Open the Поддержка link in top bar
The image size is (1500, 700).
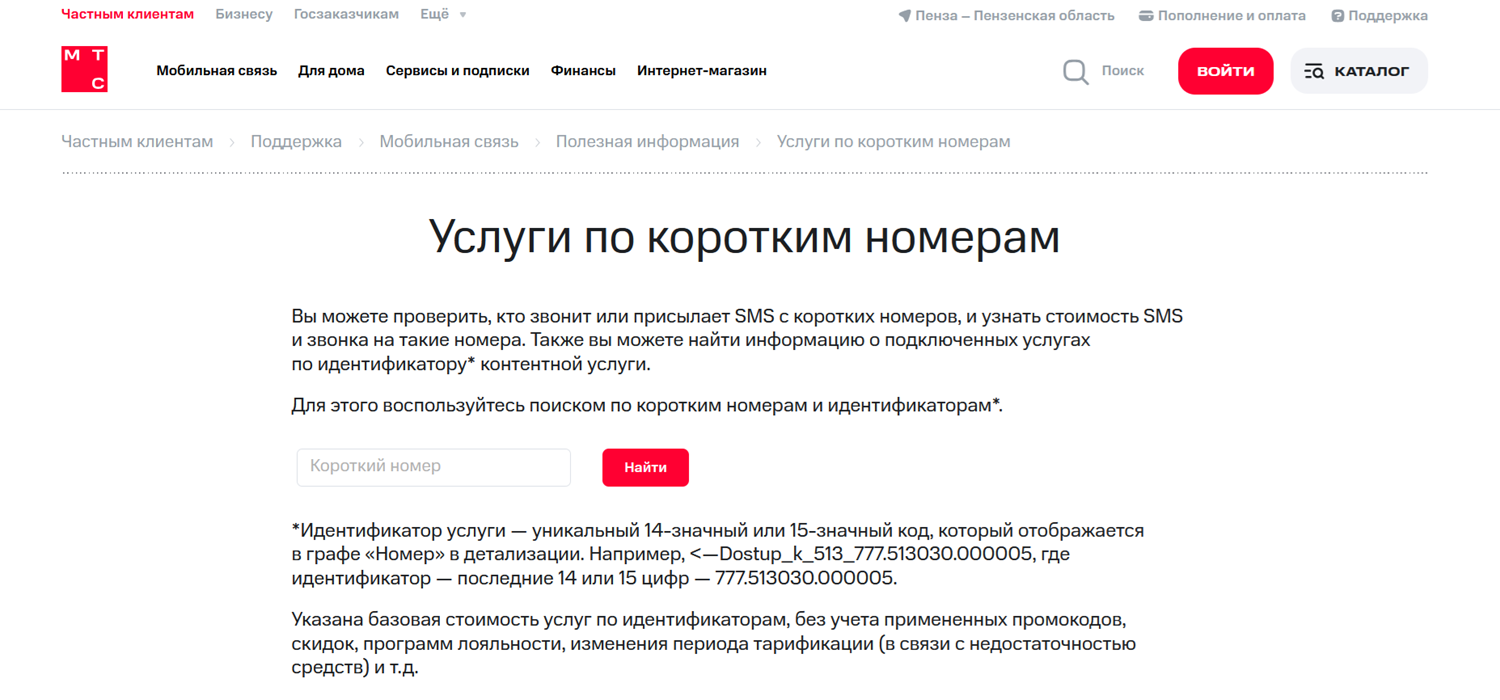(1388, 16)
